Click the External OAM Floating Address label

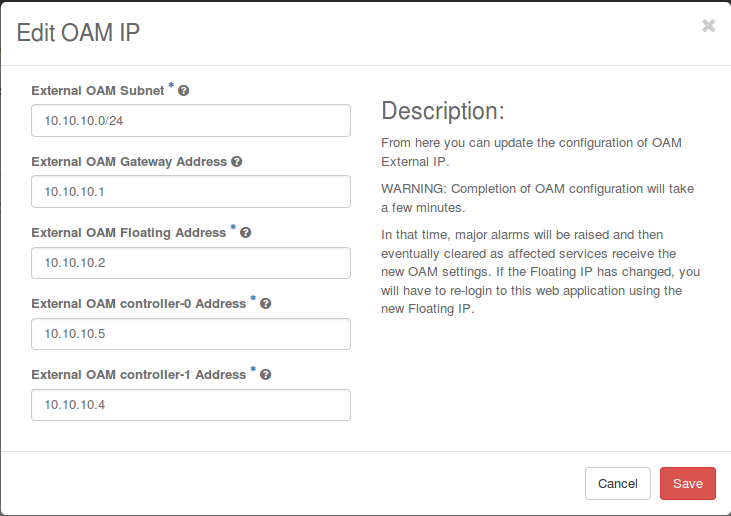(129, 233)
